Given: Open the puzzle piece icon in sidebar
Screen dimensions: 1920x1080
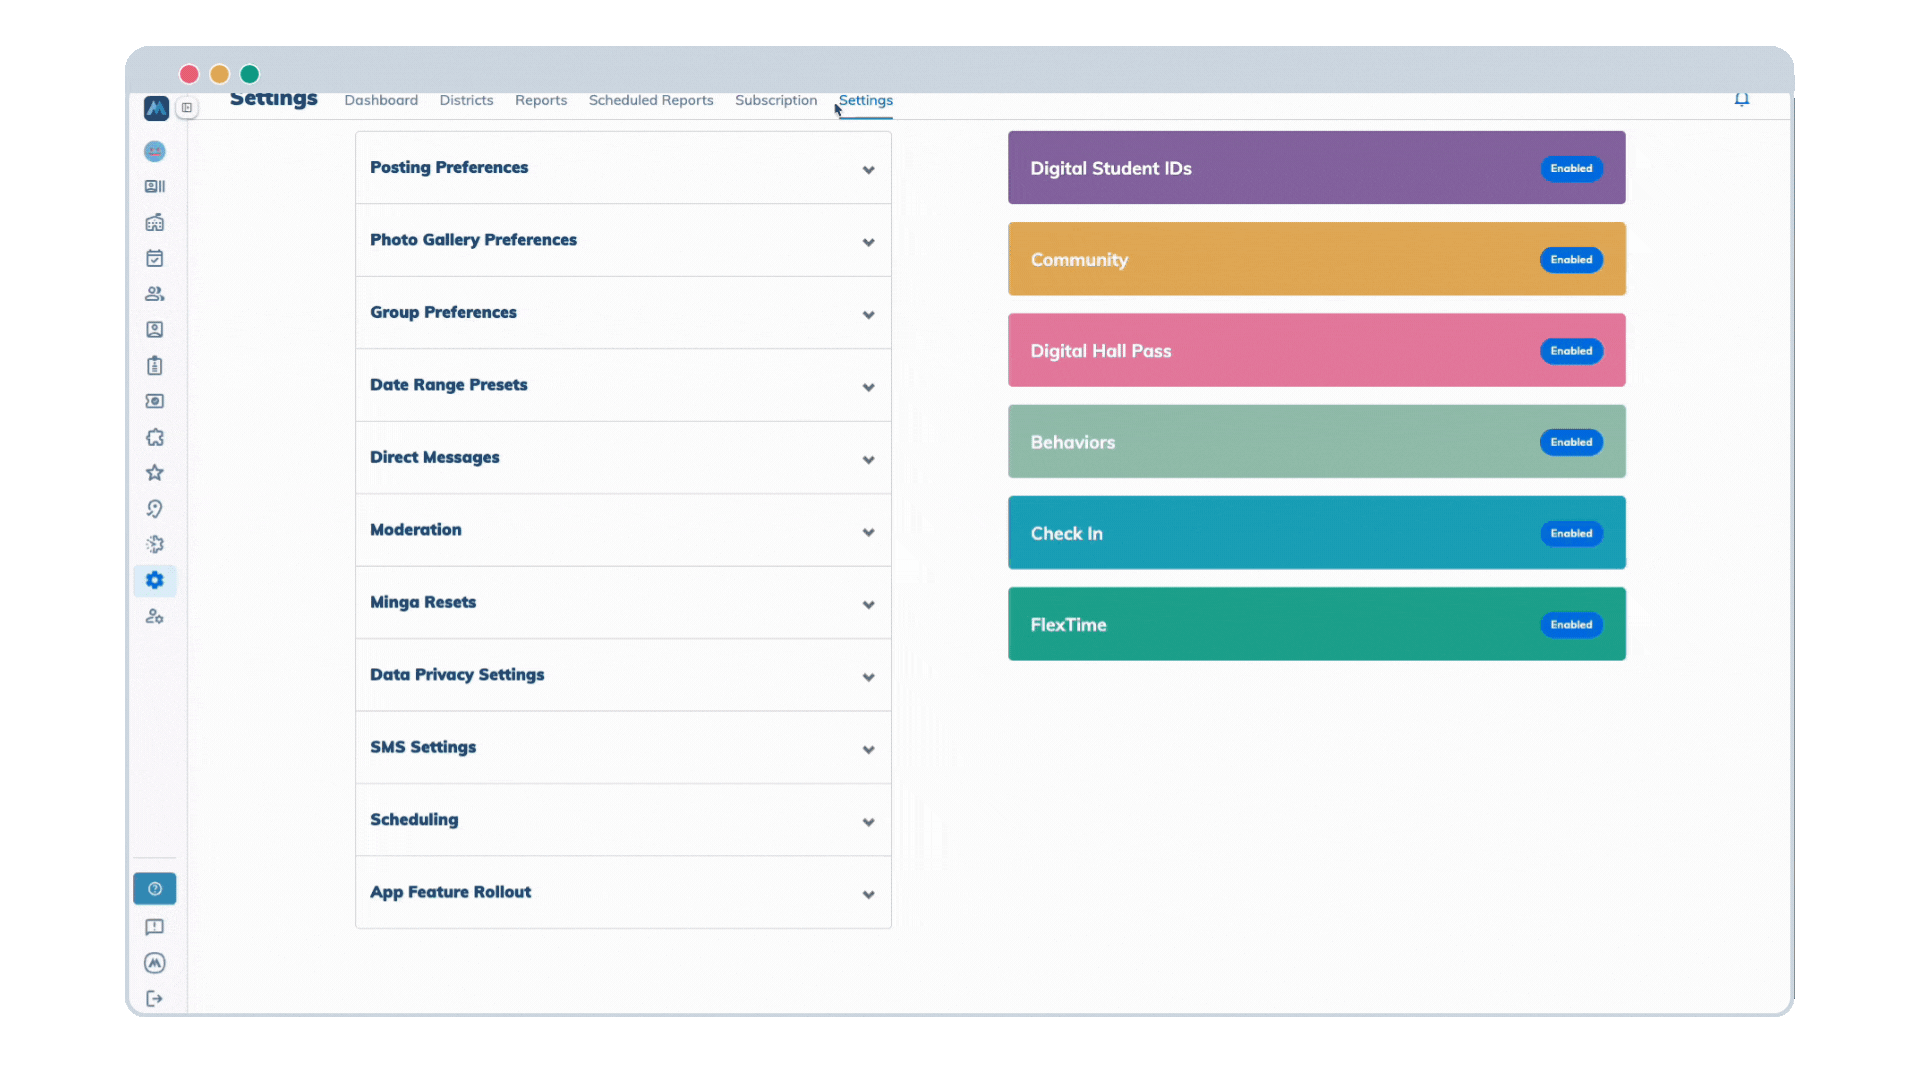Looking at the screenshot, I should [155, 437].
